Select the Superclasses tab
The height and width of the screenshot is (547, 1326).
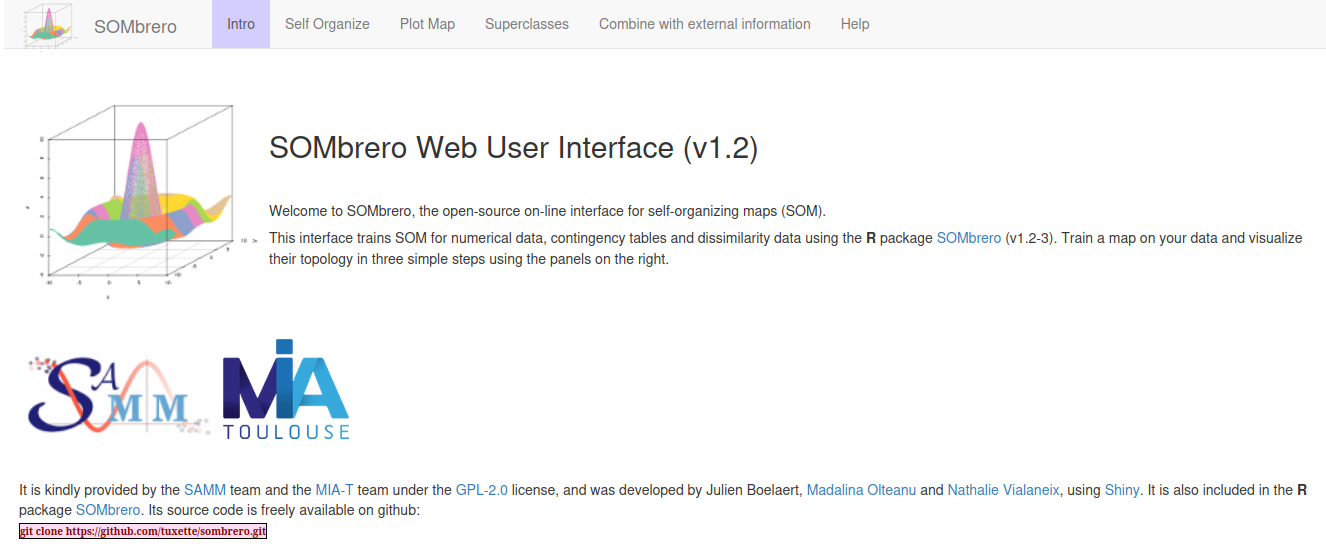(x=527, y=24)
